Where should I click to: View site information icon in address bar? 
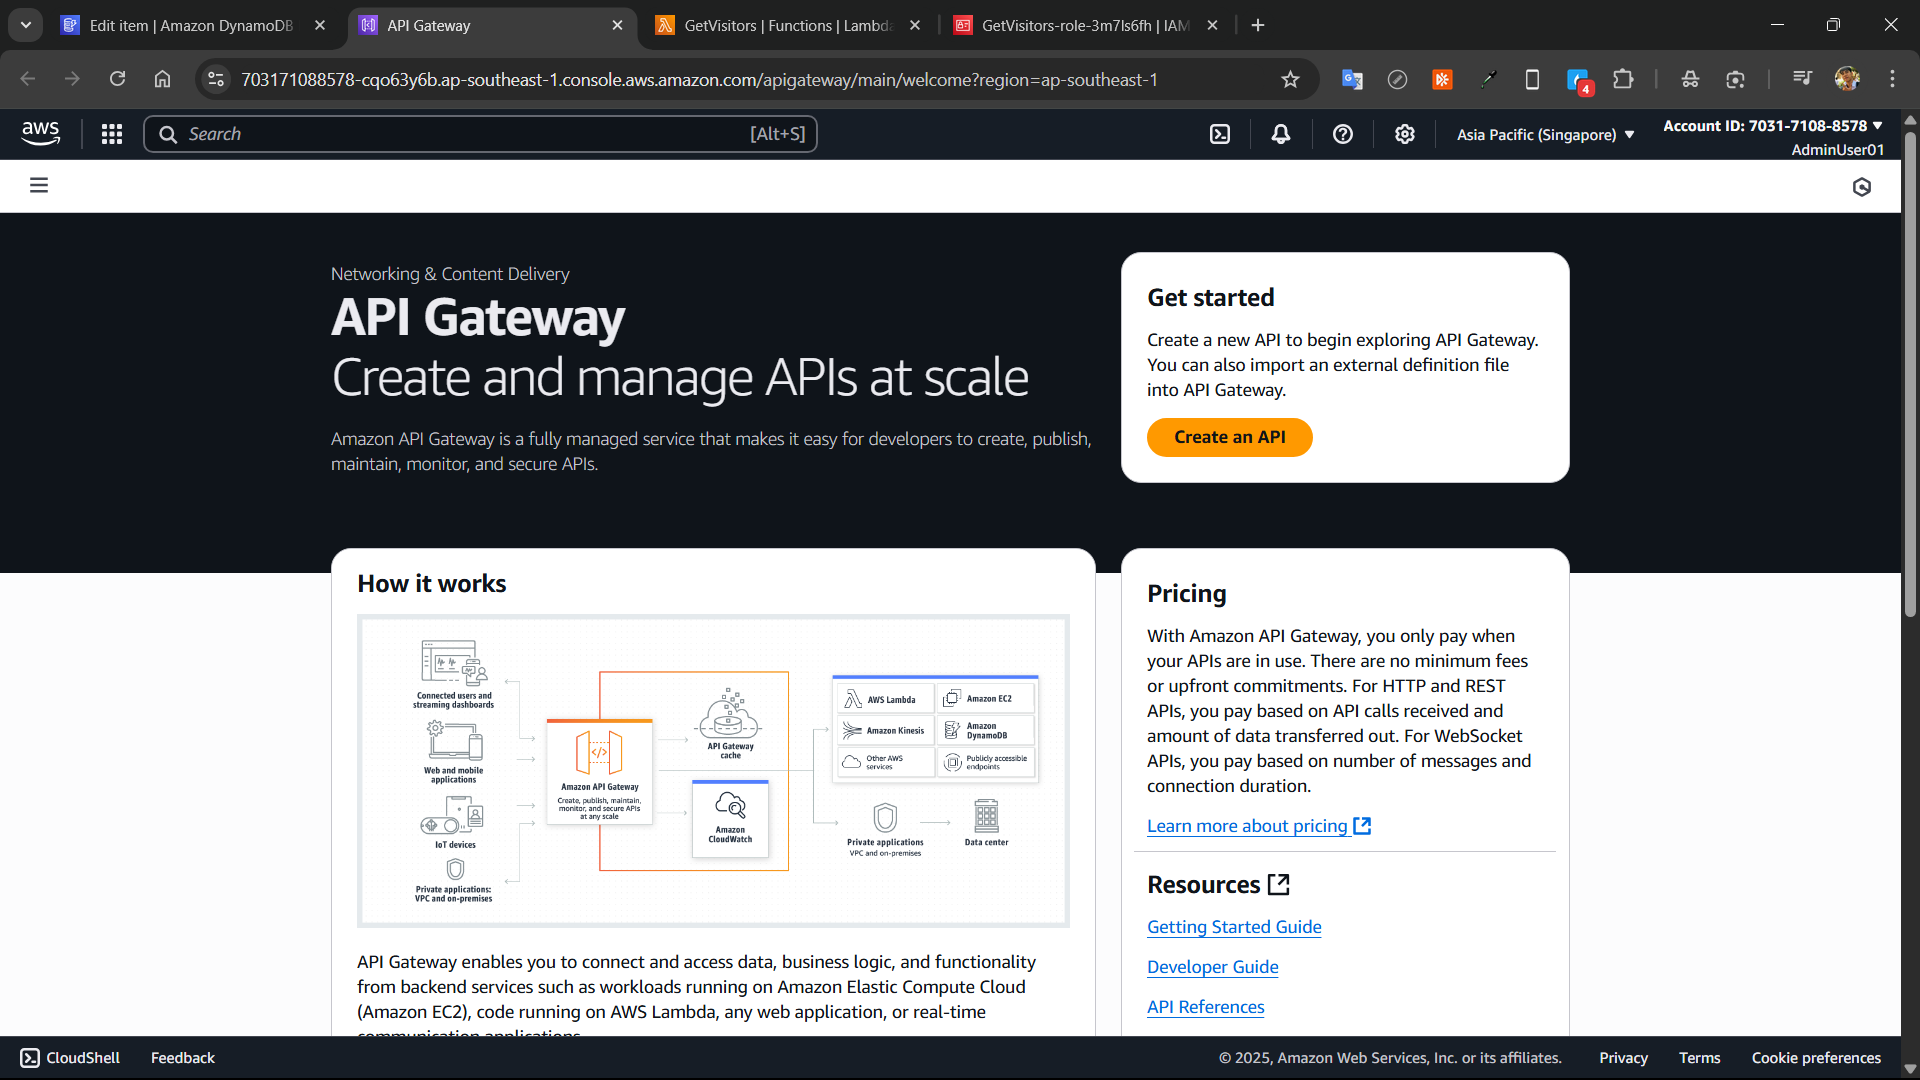point(216,79)
